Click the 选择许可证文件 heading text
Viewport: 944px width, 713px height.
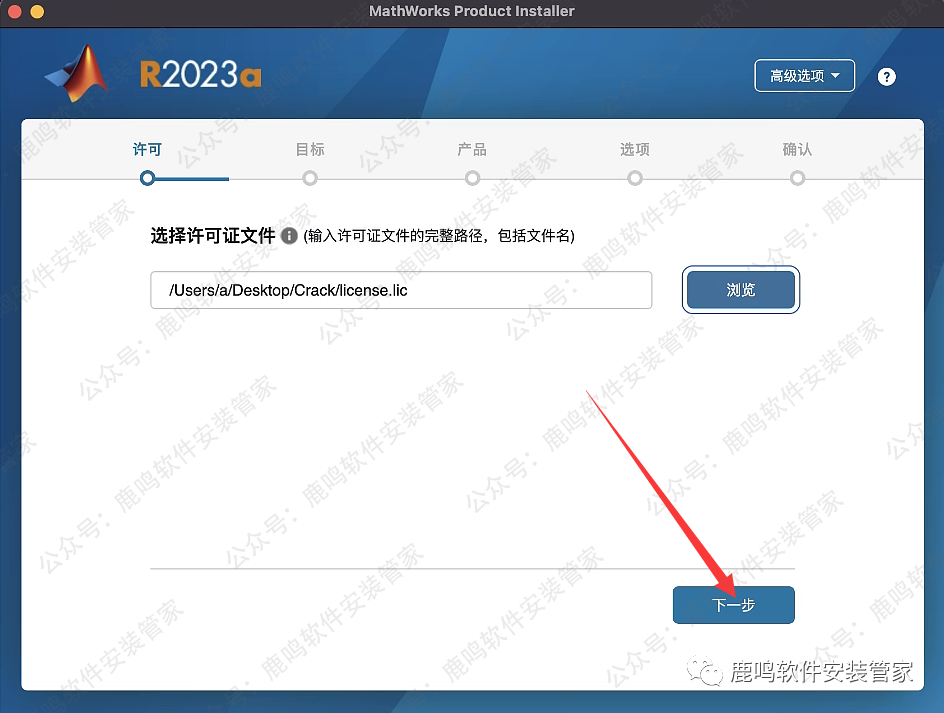pyautogui.click(x=213, y=235)
